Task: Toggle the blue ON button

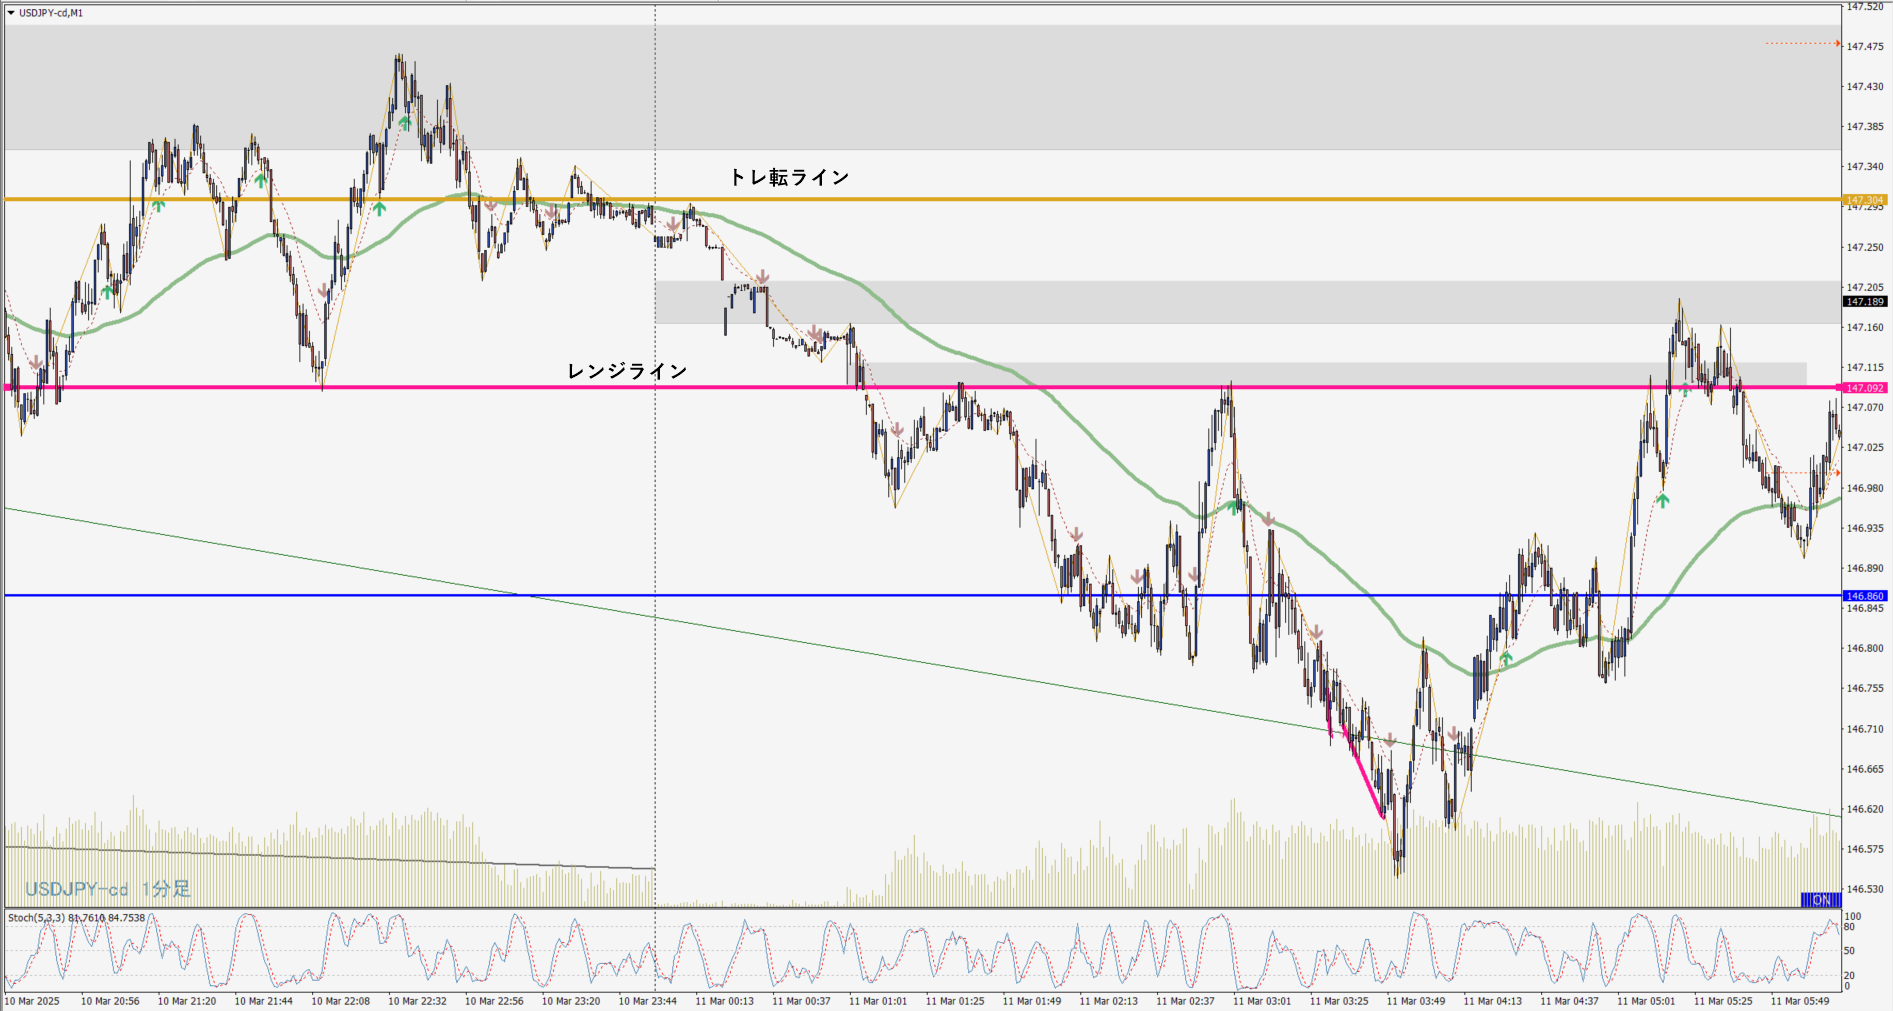Action: [x=1820, y=900]
